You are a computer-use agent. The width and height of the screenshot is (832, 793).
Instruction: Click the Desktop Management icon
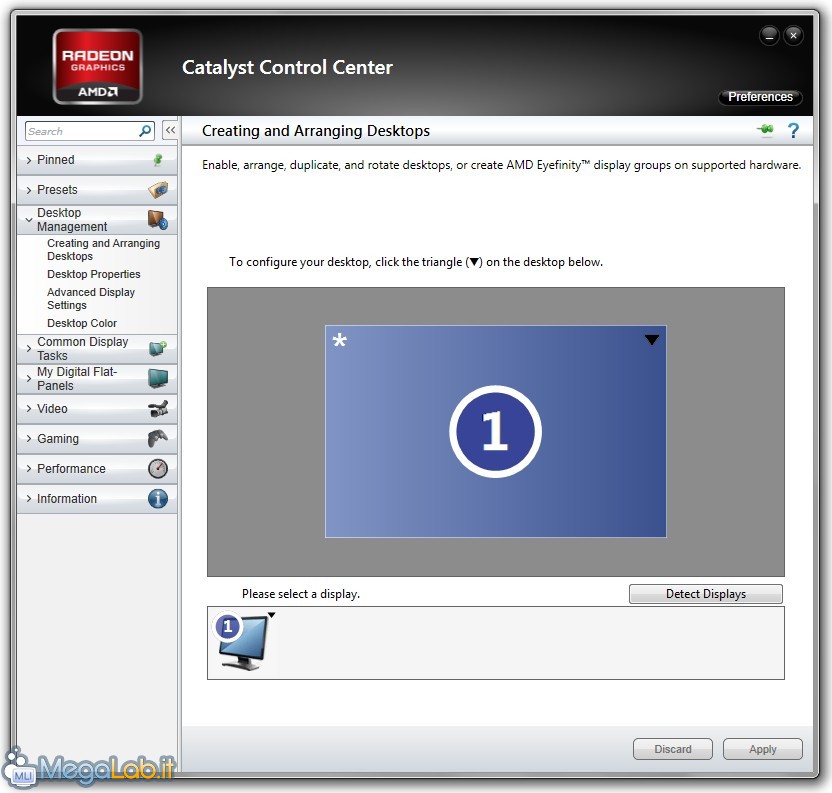tap(158, 219)
